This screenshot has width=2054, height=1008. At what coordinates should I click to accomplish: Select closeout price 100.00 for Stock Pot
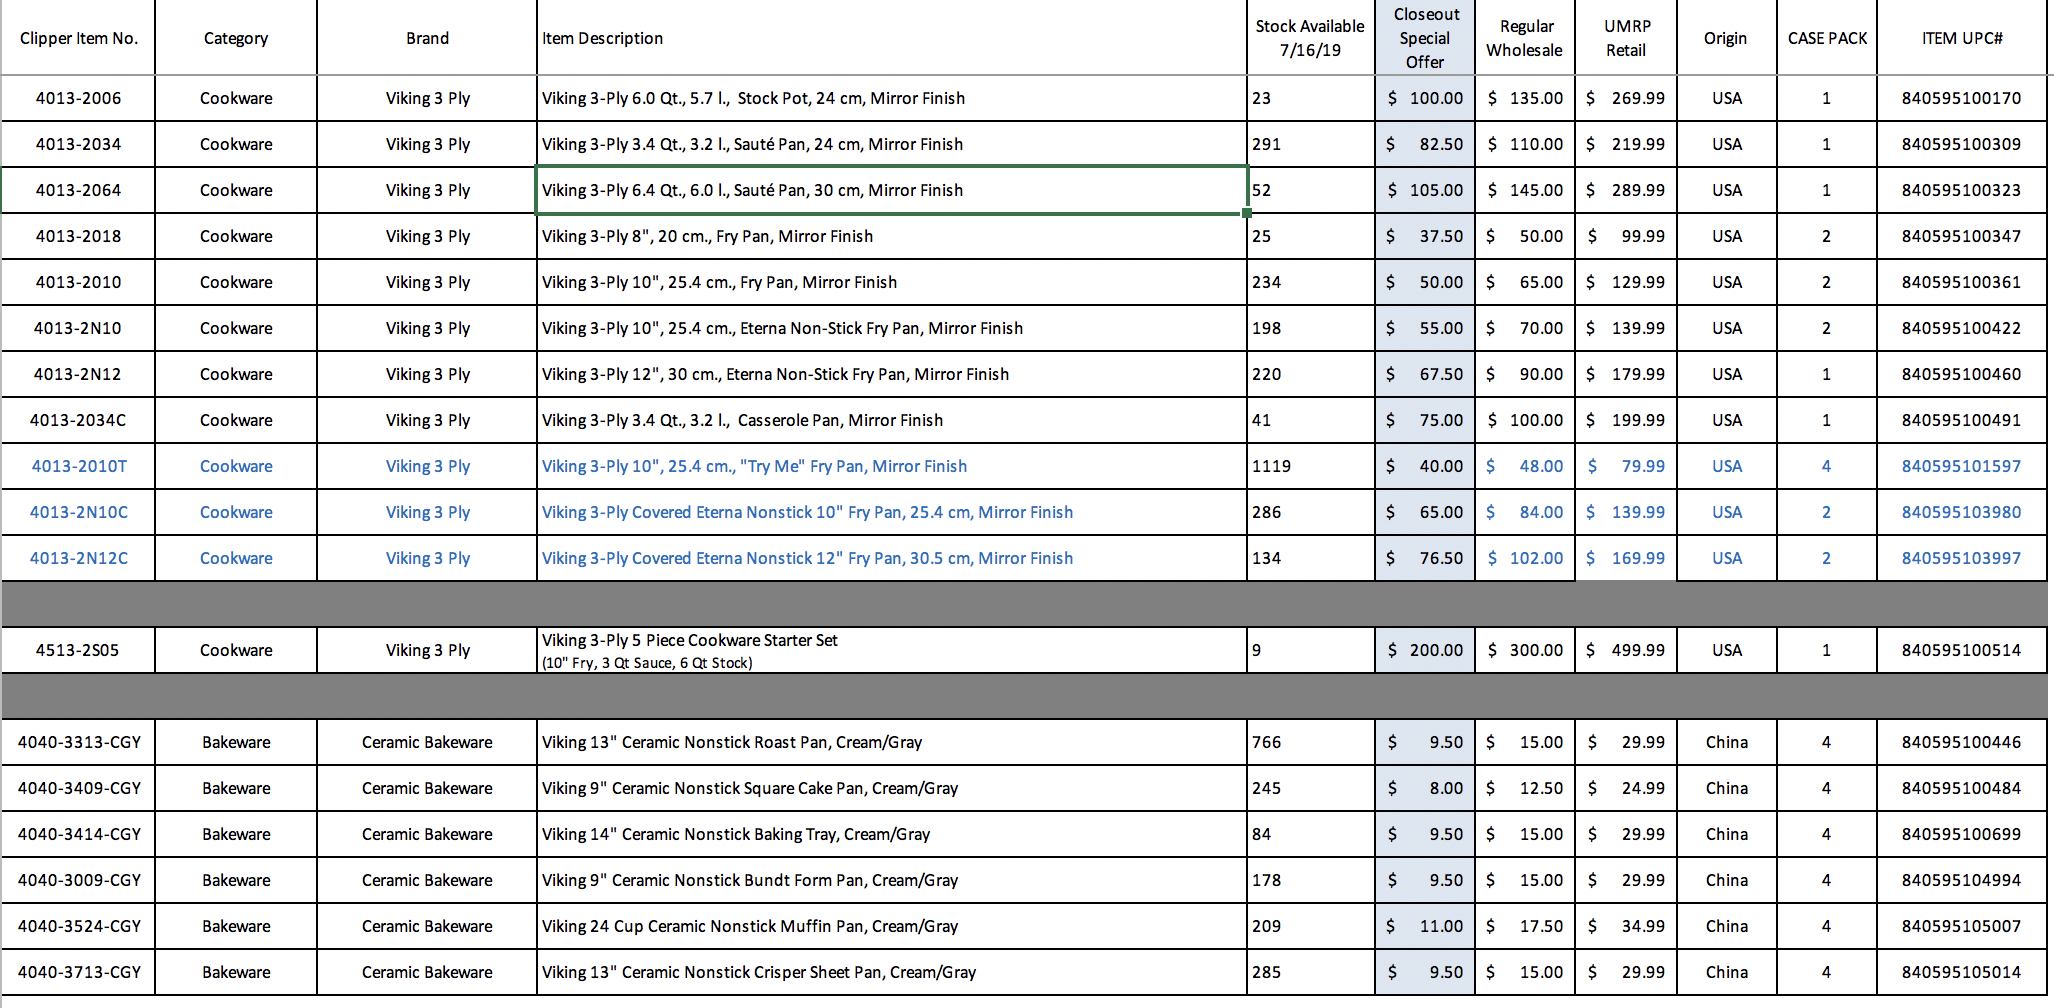(1425, 98)
